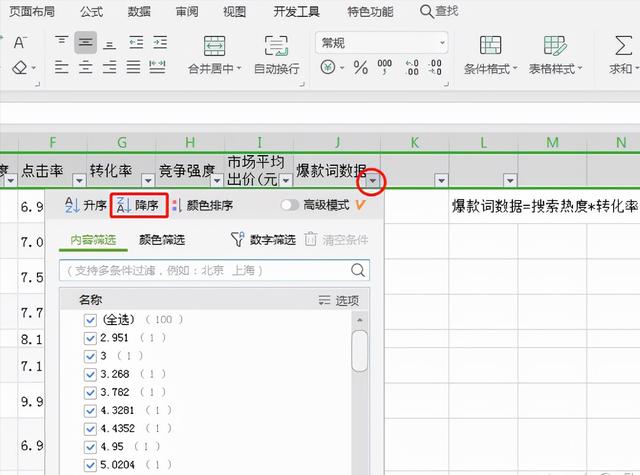Viewport: 640px width, 475px height.
Task: Click the font size A icon
Action: (20, 42)
